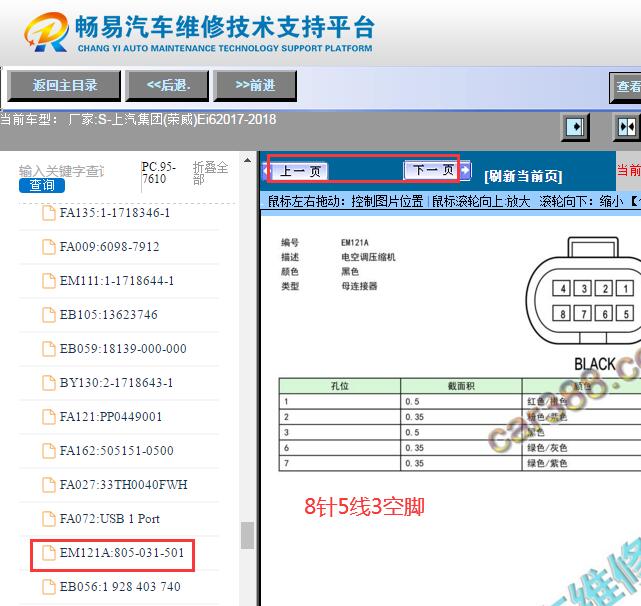641x606 pixels.
Task: Go to the next page (下一页)
Action: pos(430,170)
